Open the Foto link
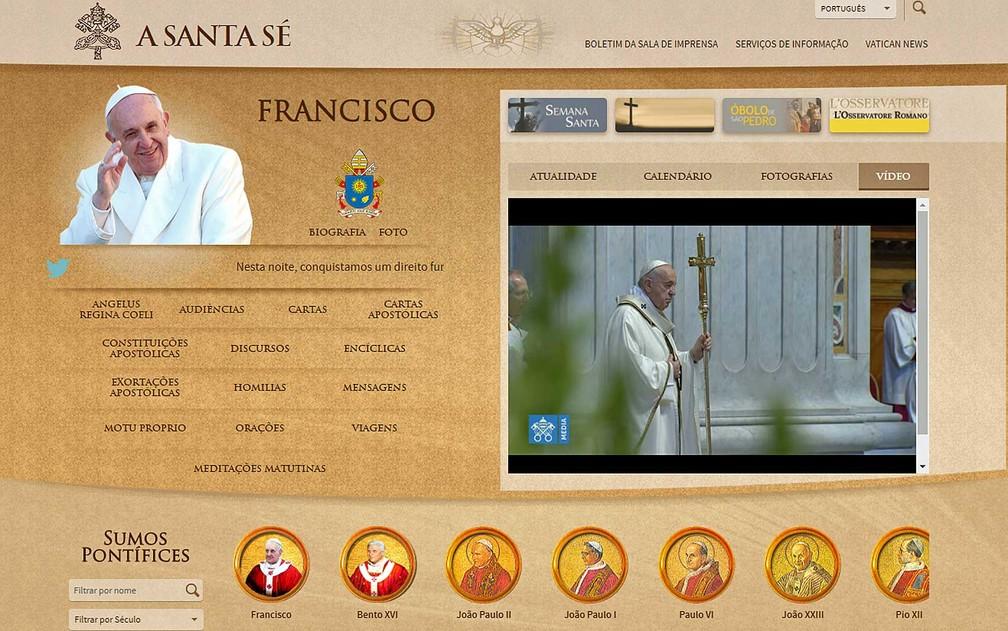Image resolution: width=1008 pixels, height=631 pixels. point(393,232)
